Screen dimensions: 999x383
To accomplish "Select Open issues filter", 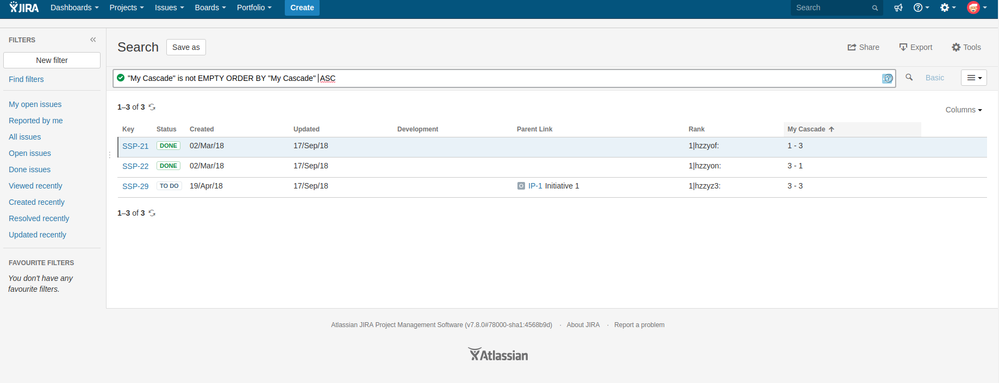I will 30,154.
